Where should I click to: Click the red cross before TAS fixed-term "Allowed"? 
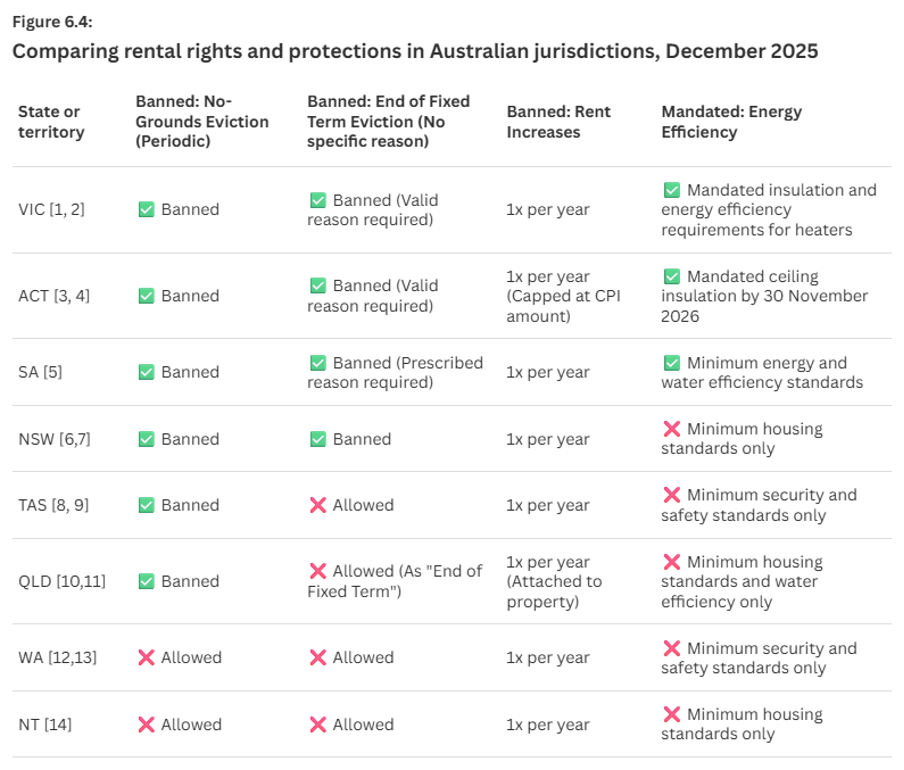click(318, 506)
